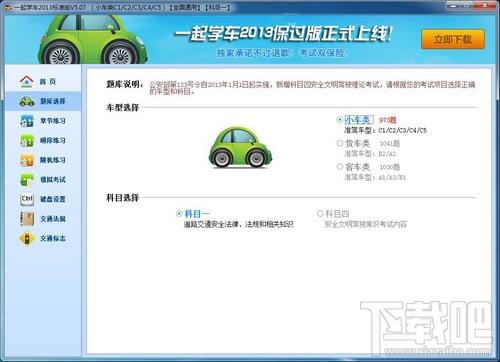Click the 随机练习 orange sidebar icon
Image resolution: width=500 pixels, height=362 pixels.
[27, 160]
